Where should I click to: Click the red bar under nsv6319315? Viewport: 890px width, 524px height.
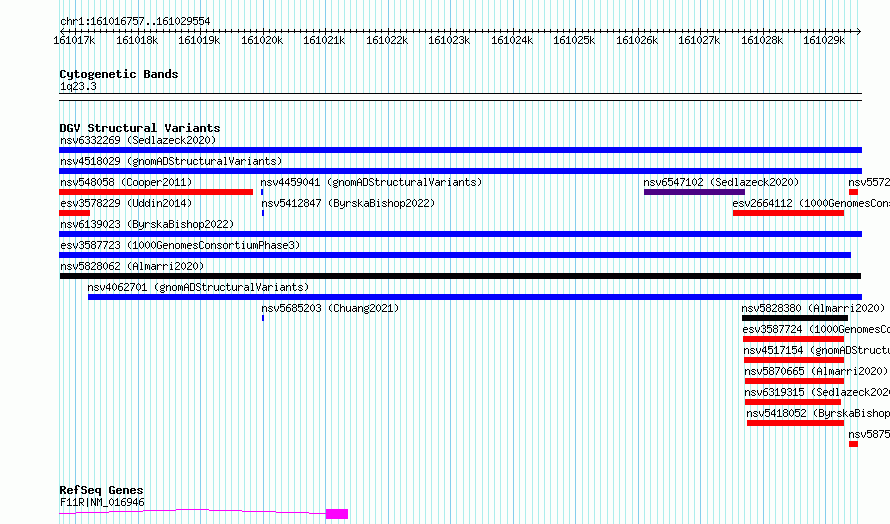792,402
